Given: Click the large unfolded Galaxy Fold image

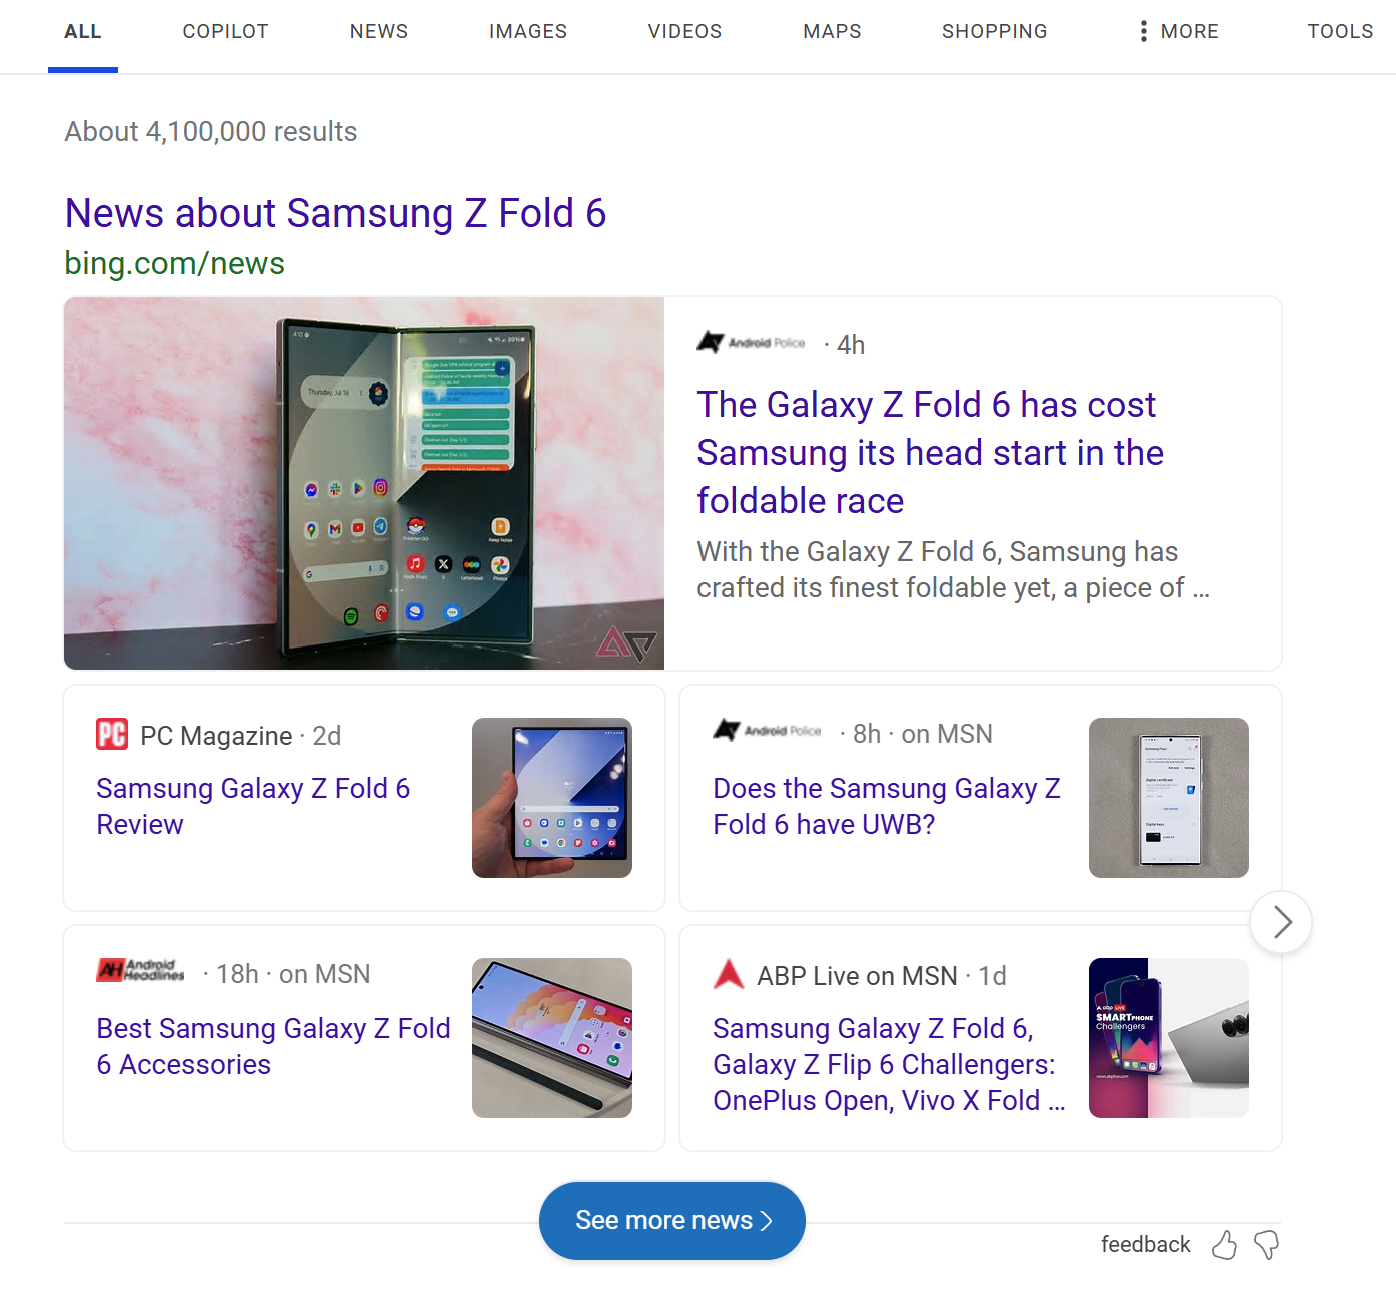Looking at the screenshot, I should click(x=364, y=483).
